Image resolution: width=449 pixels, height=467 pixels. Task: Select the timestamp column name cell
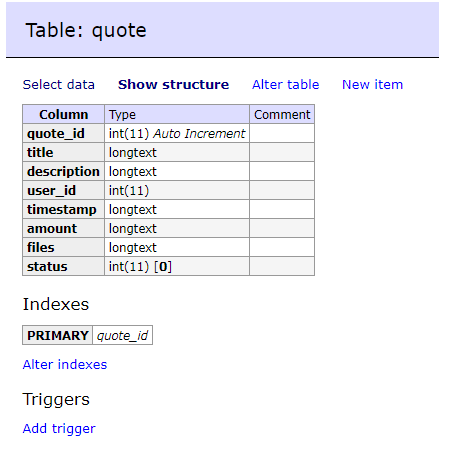(63, 210)
